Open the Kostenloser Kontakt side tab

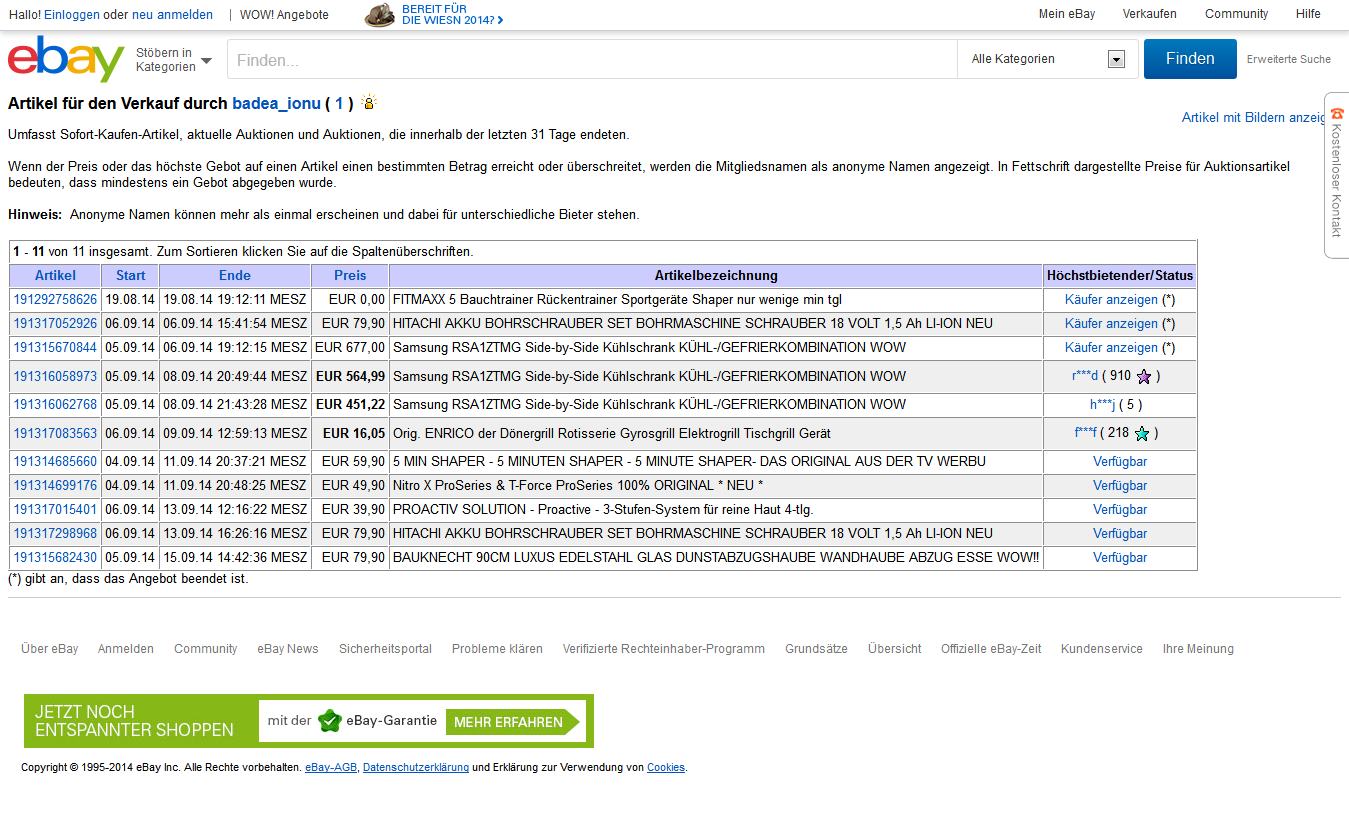coord(1337,175)
